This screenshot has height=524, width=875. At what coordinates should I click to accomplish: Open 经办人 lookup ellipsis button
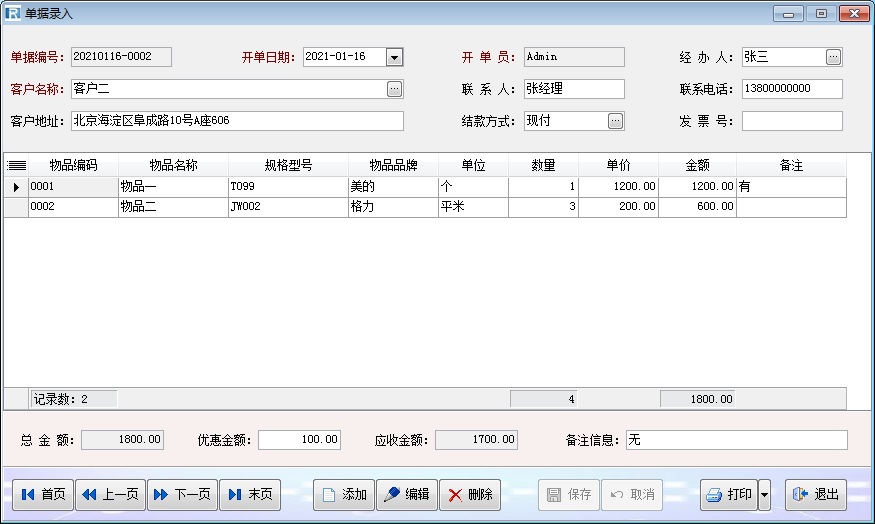point(833,58)
